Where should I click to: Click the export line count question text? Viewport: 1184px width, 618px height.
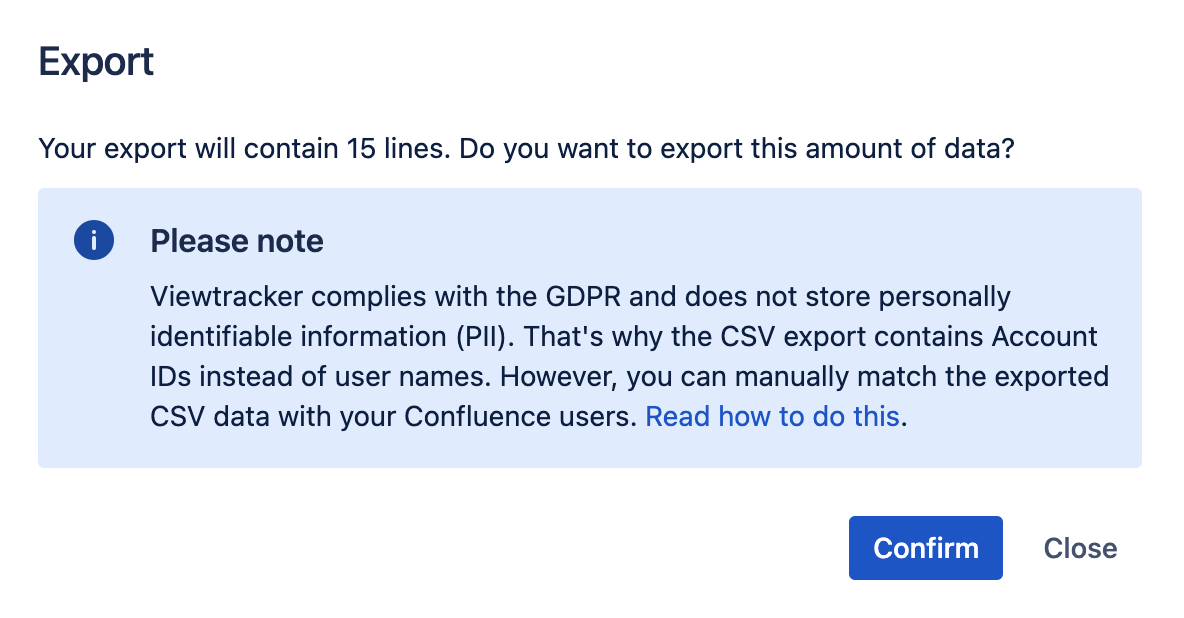click(x=527, y=151)
